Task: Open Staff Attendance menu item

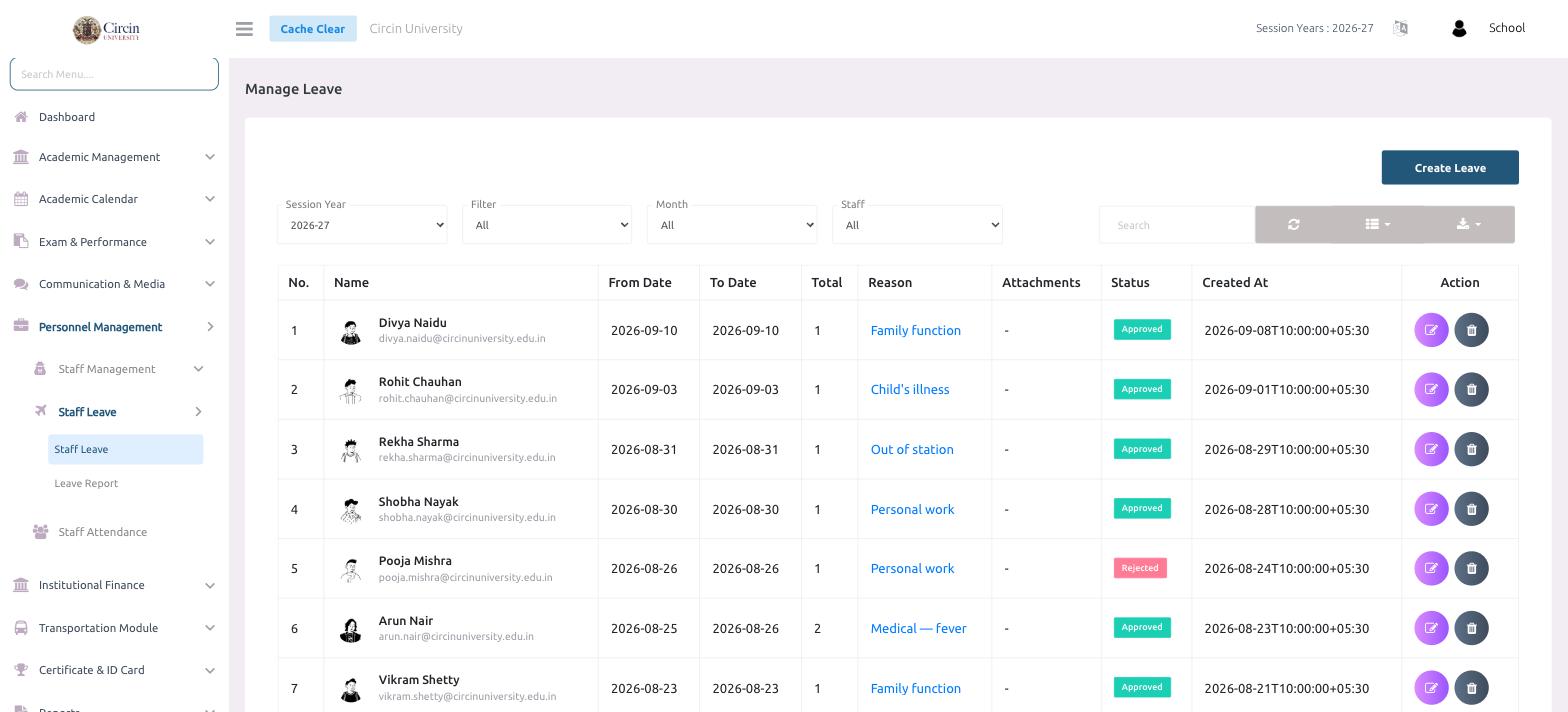Action: pyautogui.click(x=103, y=532)
